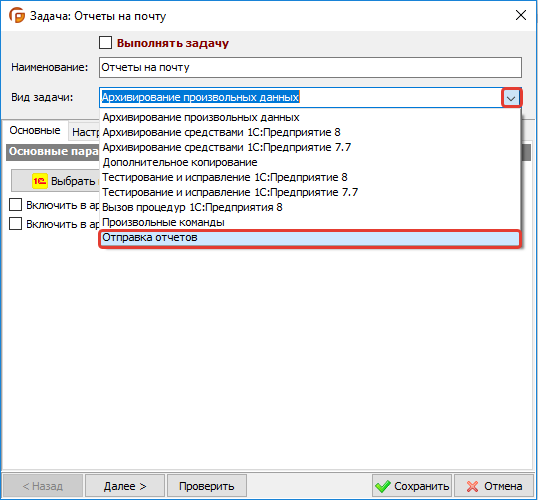Close the Задача dialog window

tap(521, 15)
